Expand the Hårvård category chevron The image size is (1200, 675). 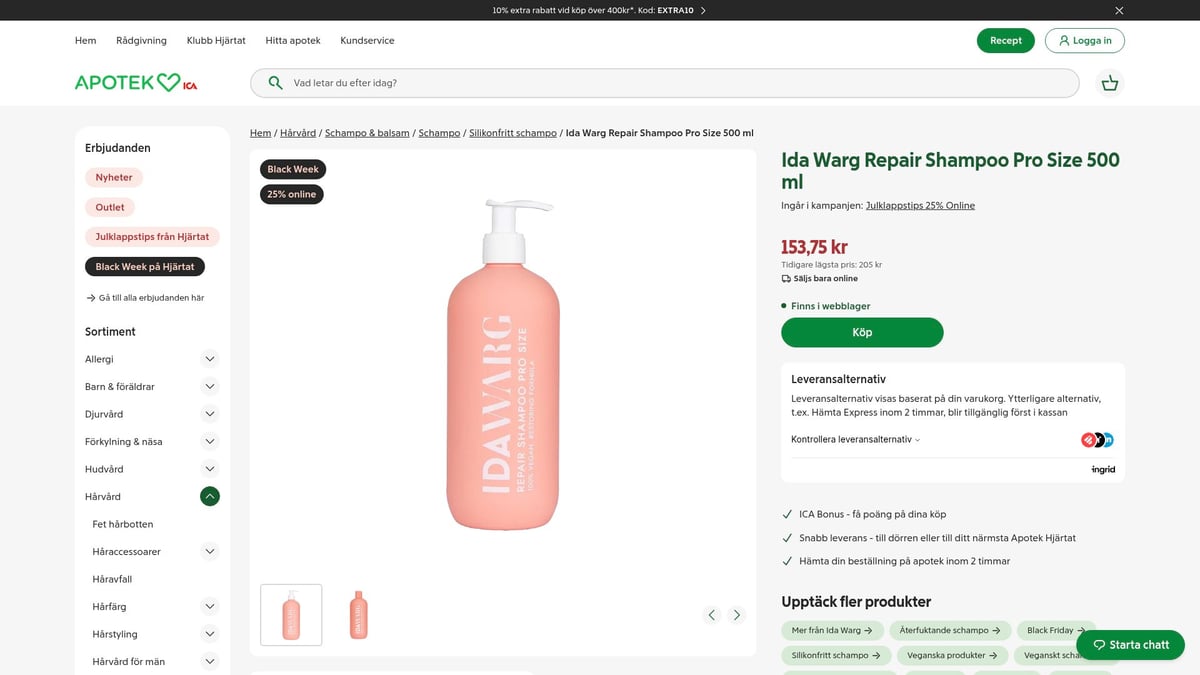point(209,495)
